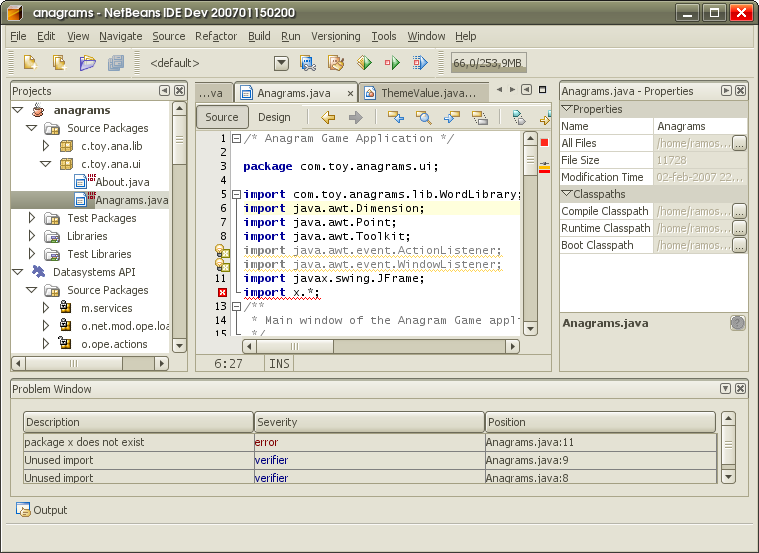759x553 pixels.
Task: Collapse the c.toy.ana.ui package
Action: 46,164
